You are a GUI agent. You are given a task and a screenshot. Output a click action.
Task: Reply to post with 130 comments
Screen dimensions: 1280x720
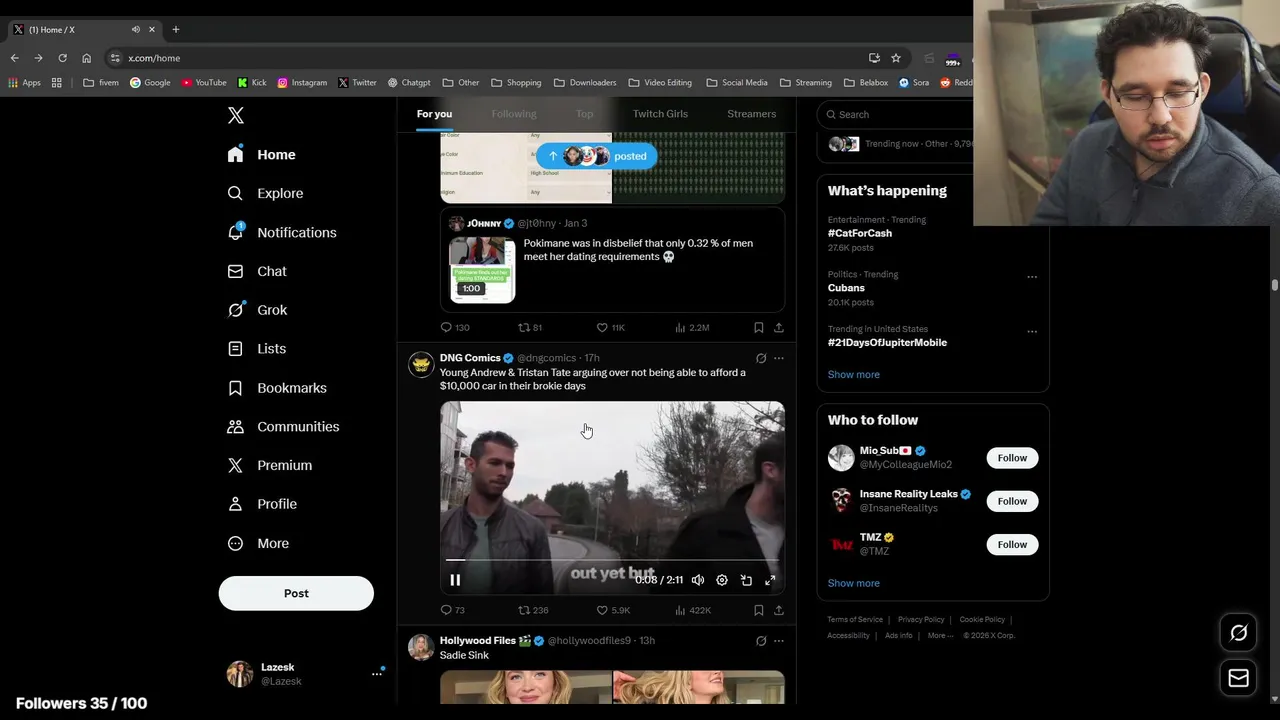point(455,327)
